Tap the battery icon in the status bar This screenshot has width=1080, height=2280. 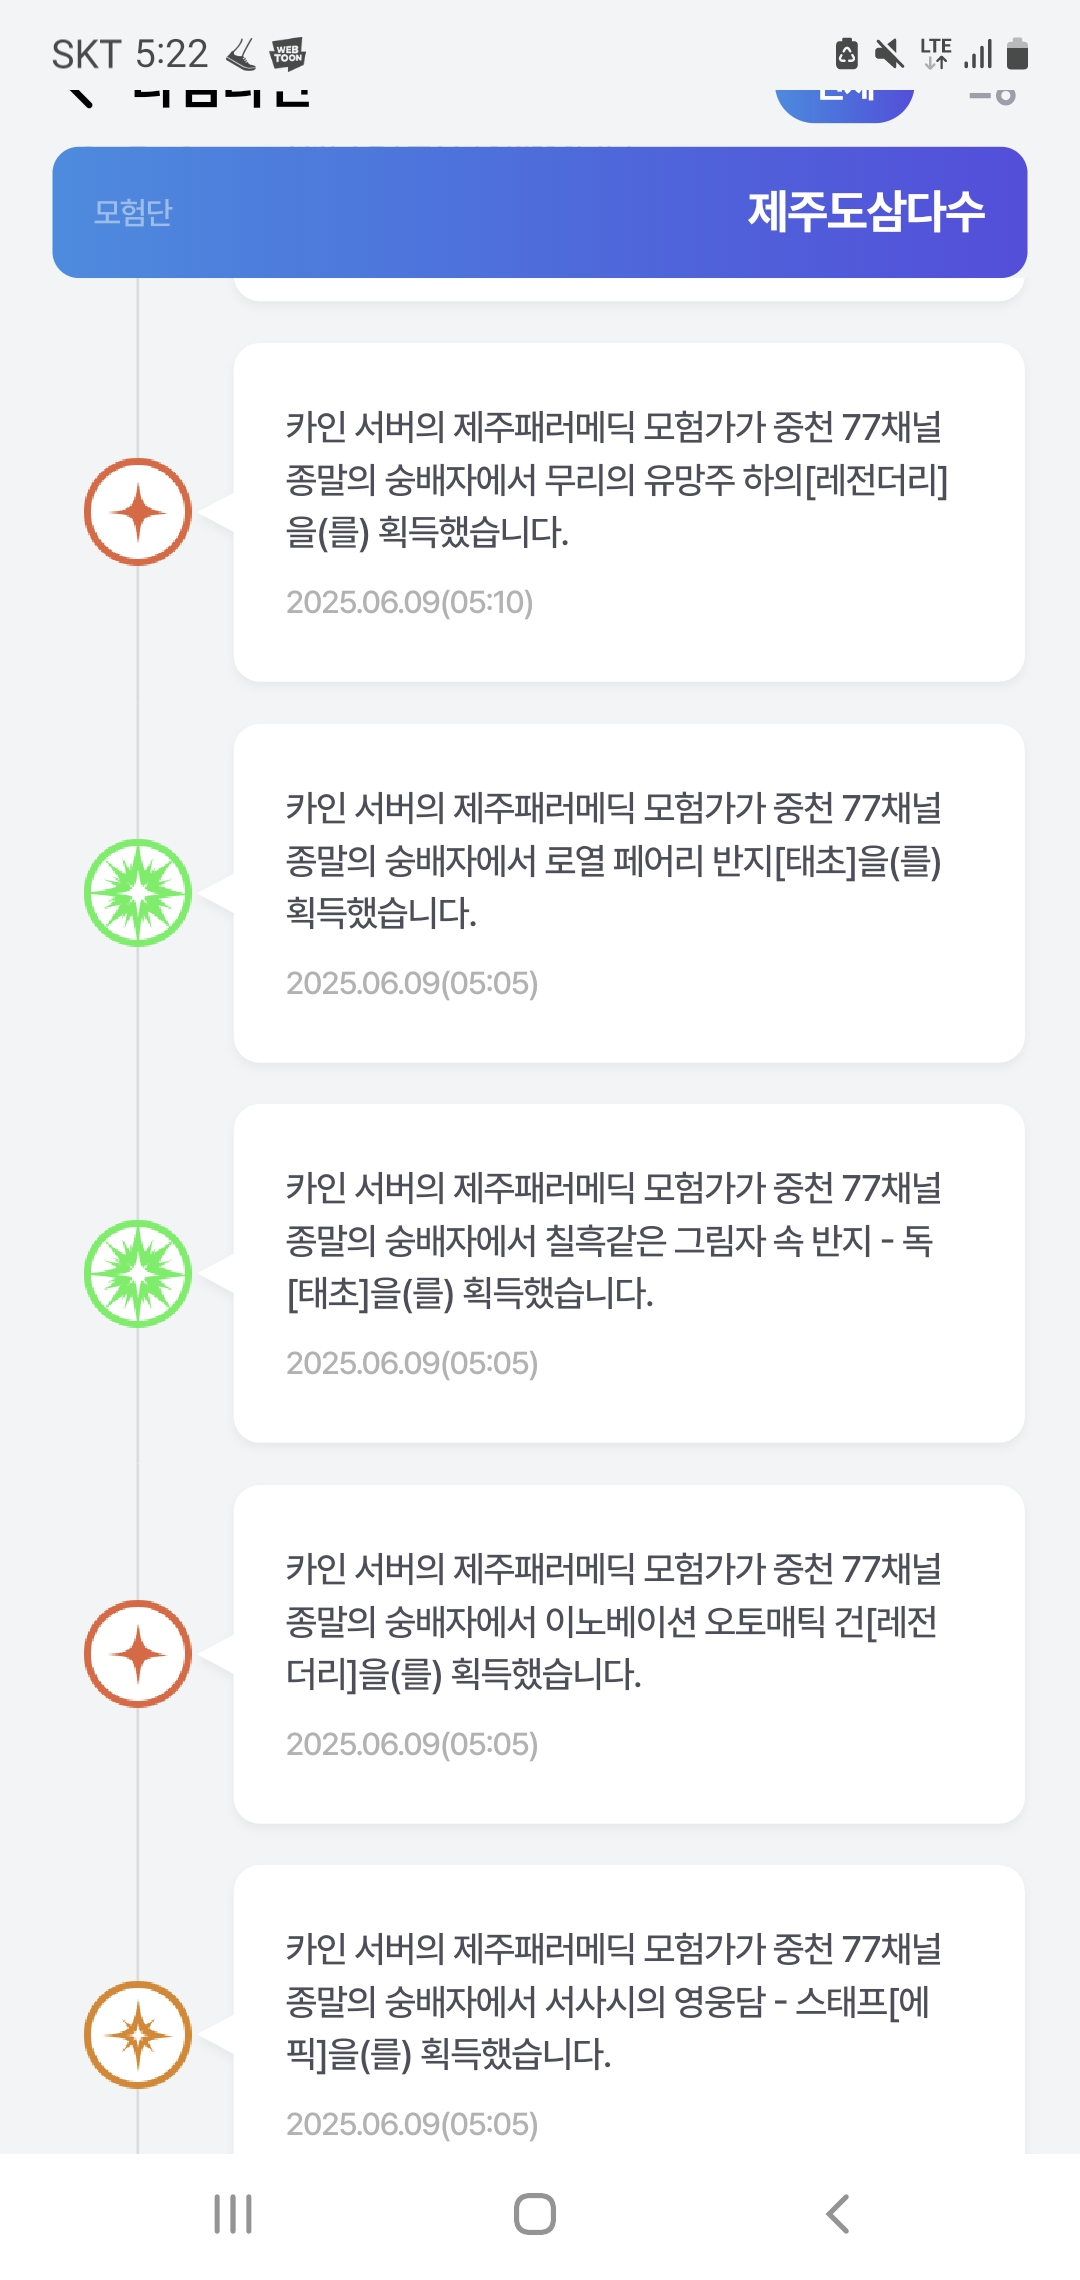[x=1017, y=54]
